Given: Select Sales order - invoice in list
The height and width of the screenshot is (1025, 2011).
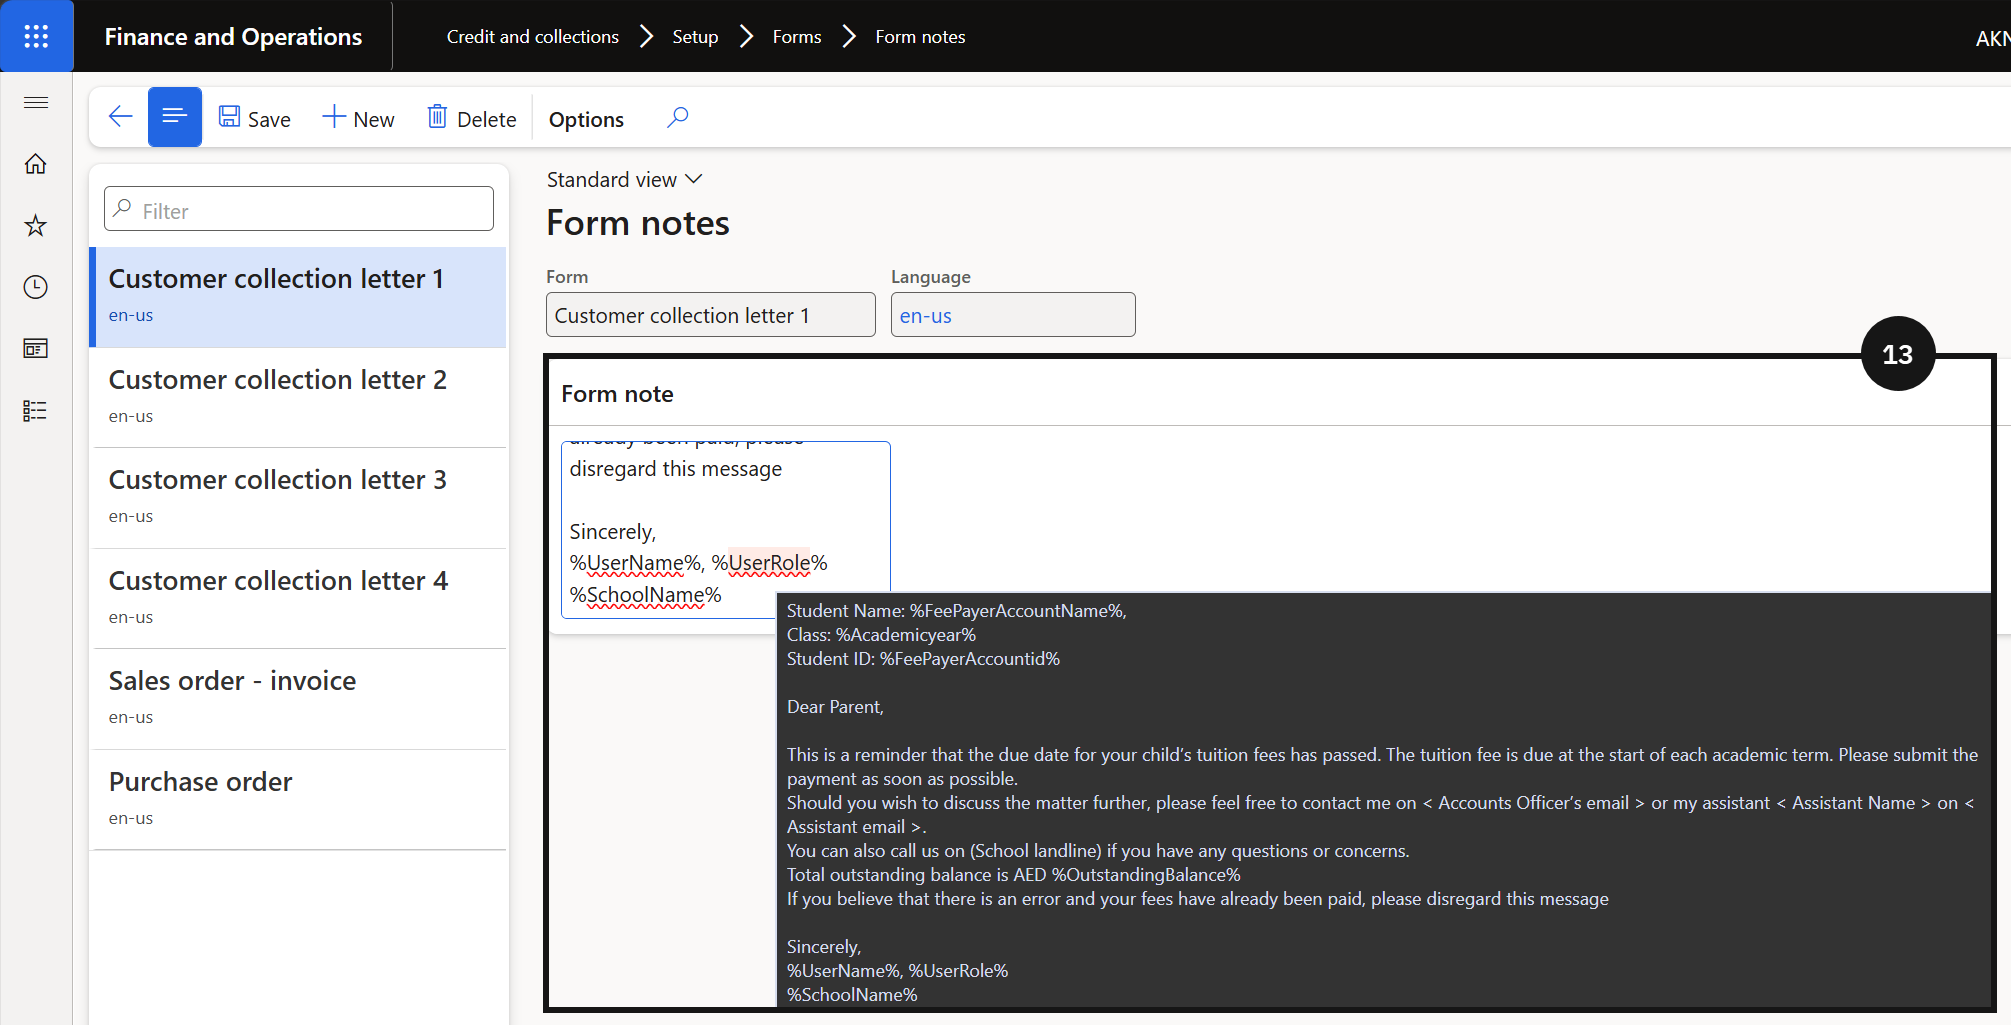Looking at the screenshot, I should (298, 699).
